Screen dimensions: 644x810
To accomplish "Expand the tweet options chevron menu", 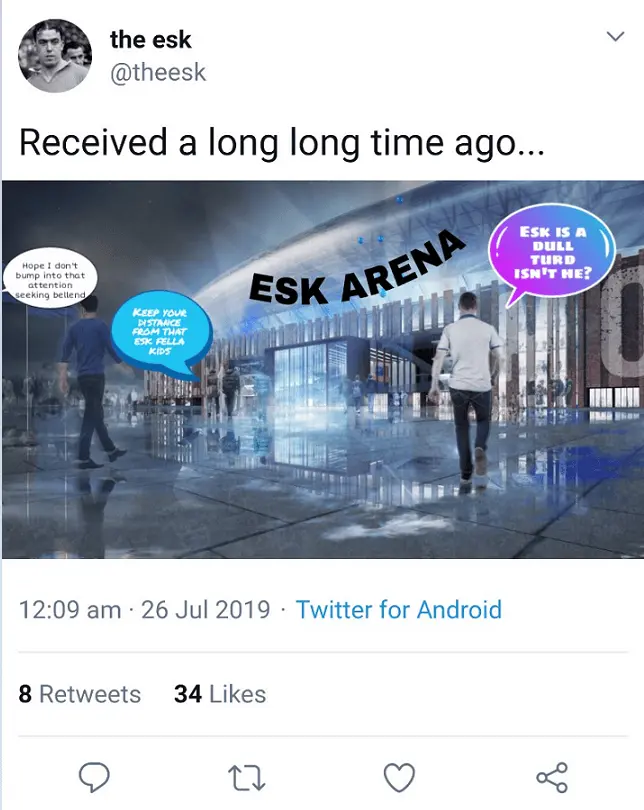I will (x=616, y=36).
